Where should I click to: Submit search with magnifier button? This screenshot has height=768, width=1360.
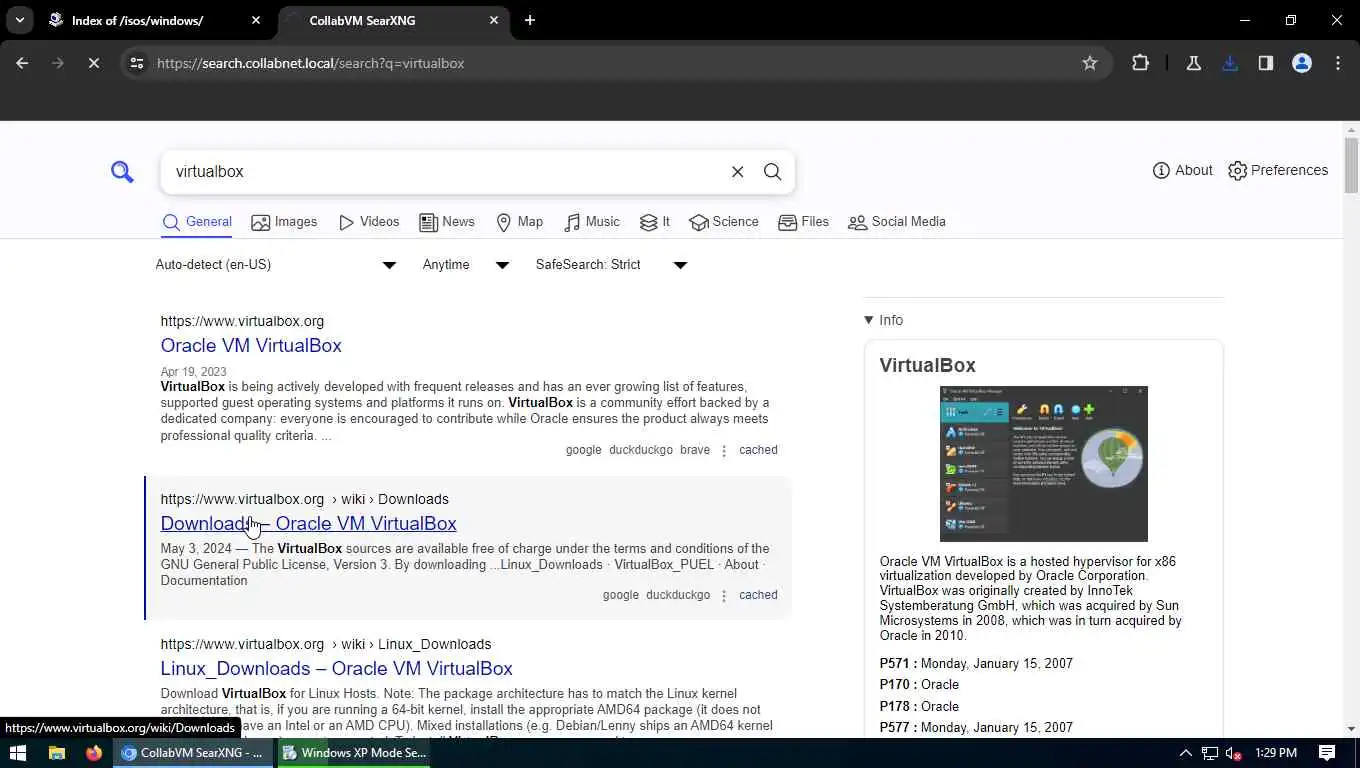pos(772,172)
